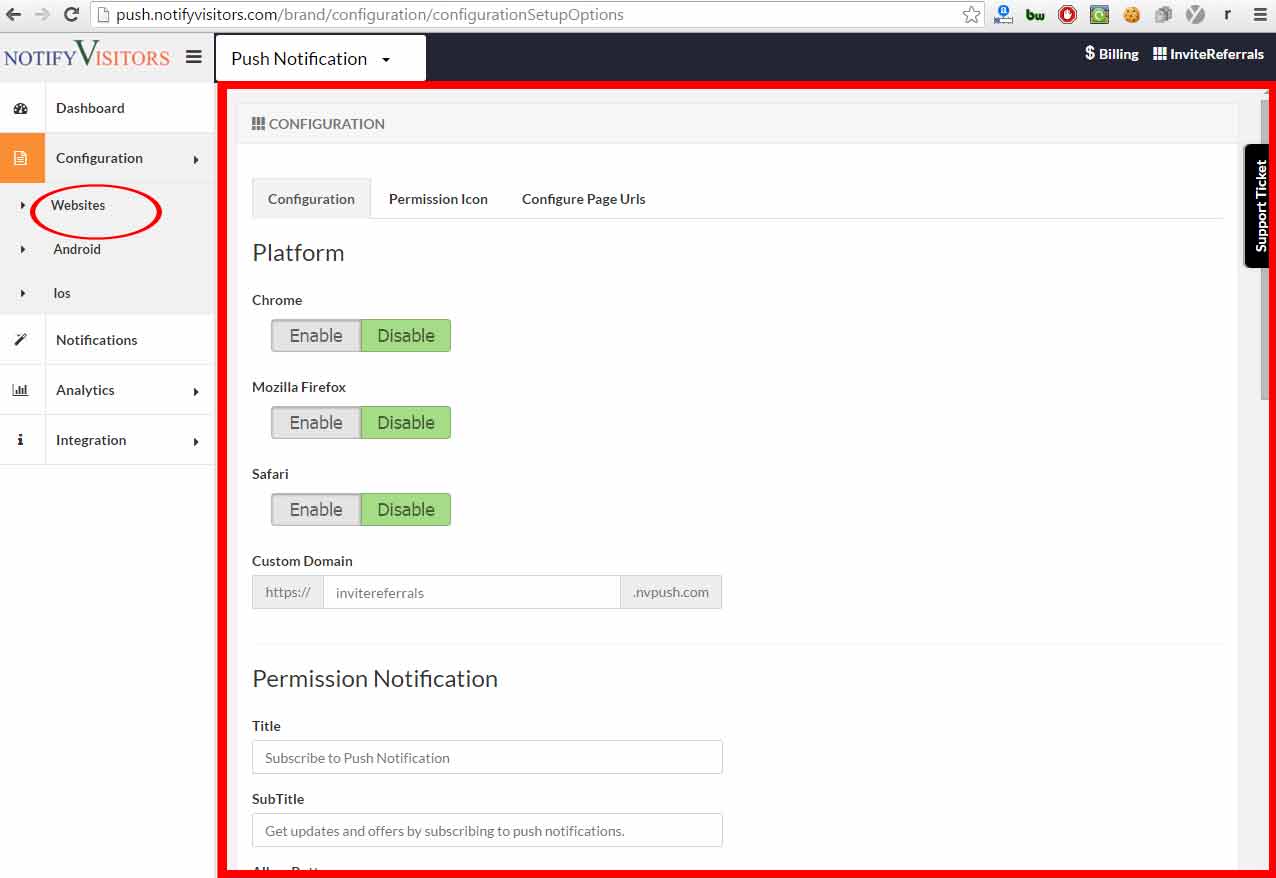Image resolution: width=1276 pixels, height=878 pixels.
Task: Click the Custom Domain text field
Action: tap(470, 592)
